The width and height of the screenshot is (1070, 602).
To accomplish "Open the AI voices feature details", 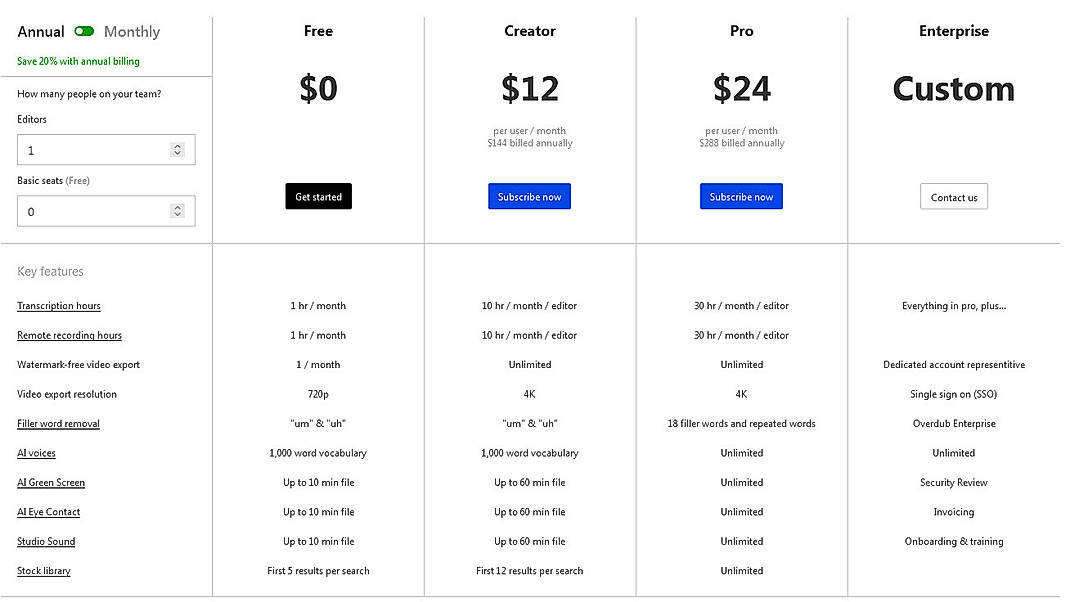I will tap(36, 453).
